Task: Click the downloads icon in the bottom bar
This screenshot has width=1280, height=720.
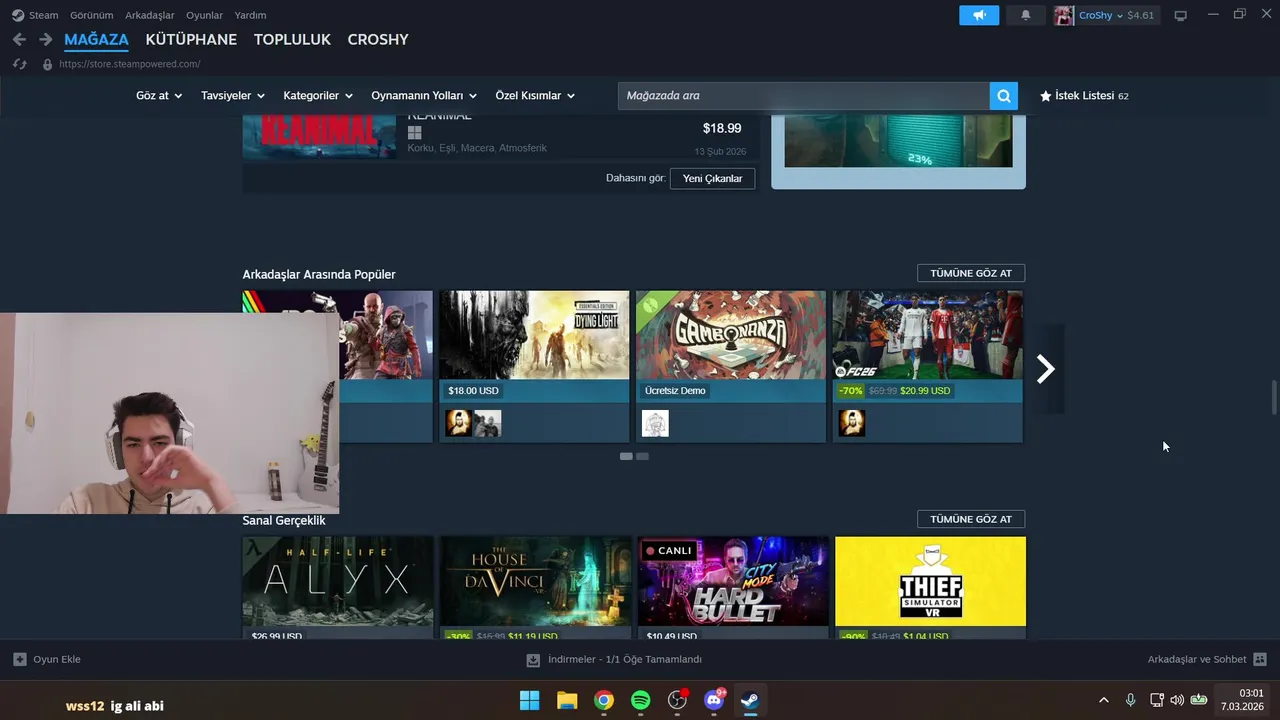Action: point(533,660)
